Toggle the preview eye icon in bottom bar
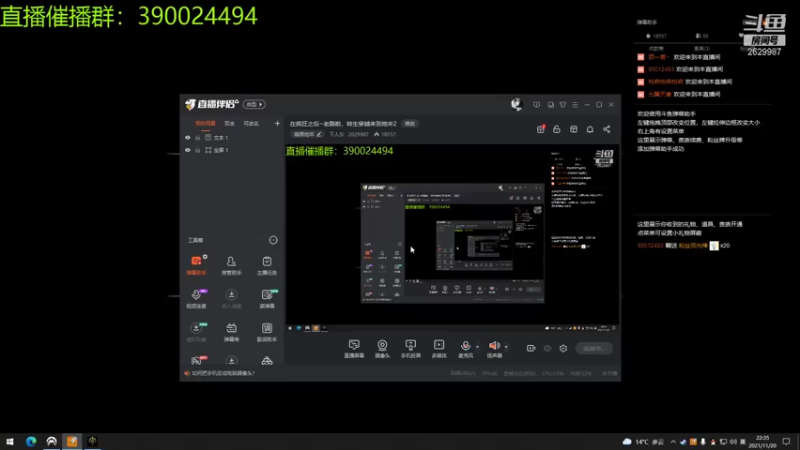 point(547,348)
